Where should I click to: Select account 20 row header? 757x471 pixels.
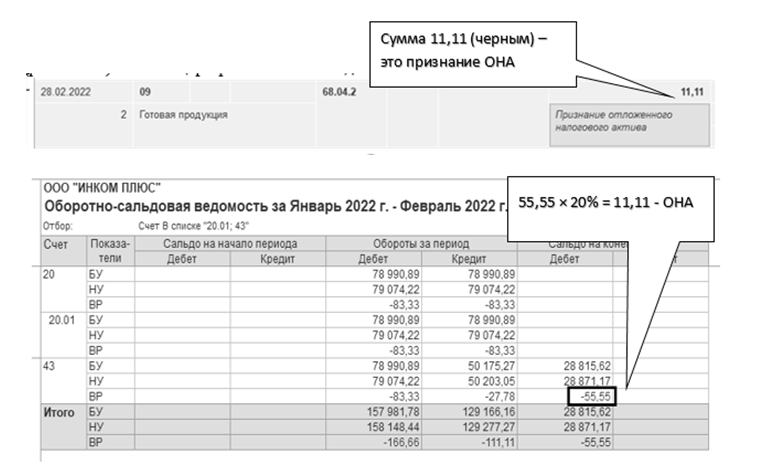click(x=49, y=275)
